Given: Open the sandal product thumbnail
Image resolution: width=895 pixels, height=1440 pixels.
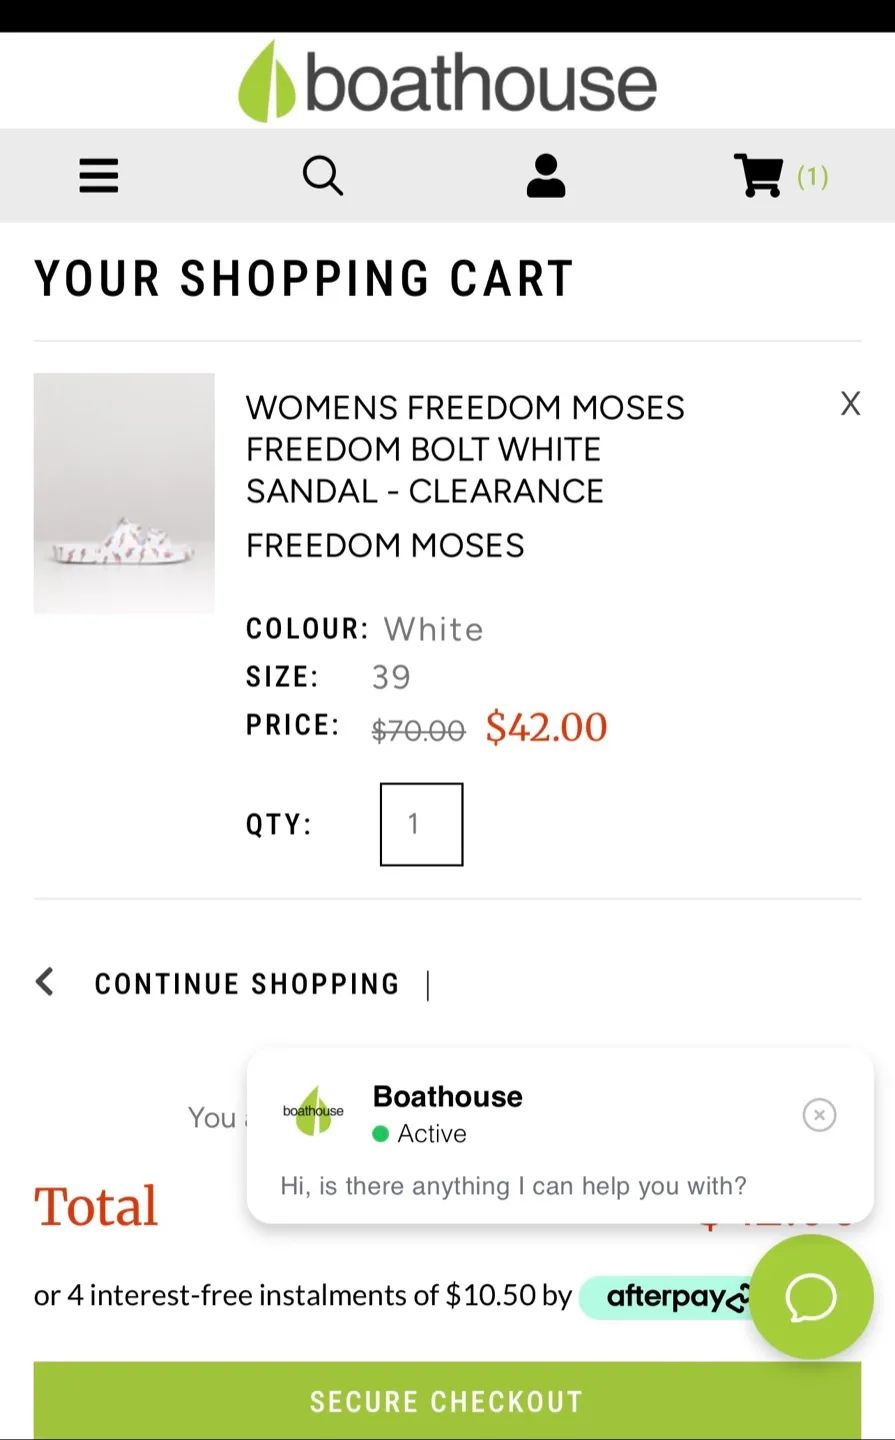Looking at the screenshot, I should tap(124, 493).
